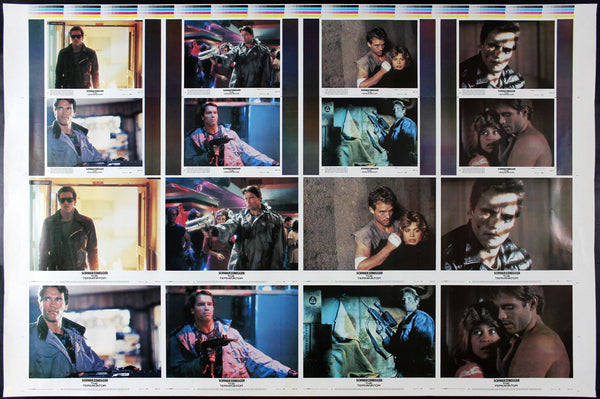Open large card of pink-lit man holding gun
Viewport: 600px width, 399px height.
pos(232,332)
